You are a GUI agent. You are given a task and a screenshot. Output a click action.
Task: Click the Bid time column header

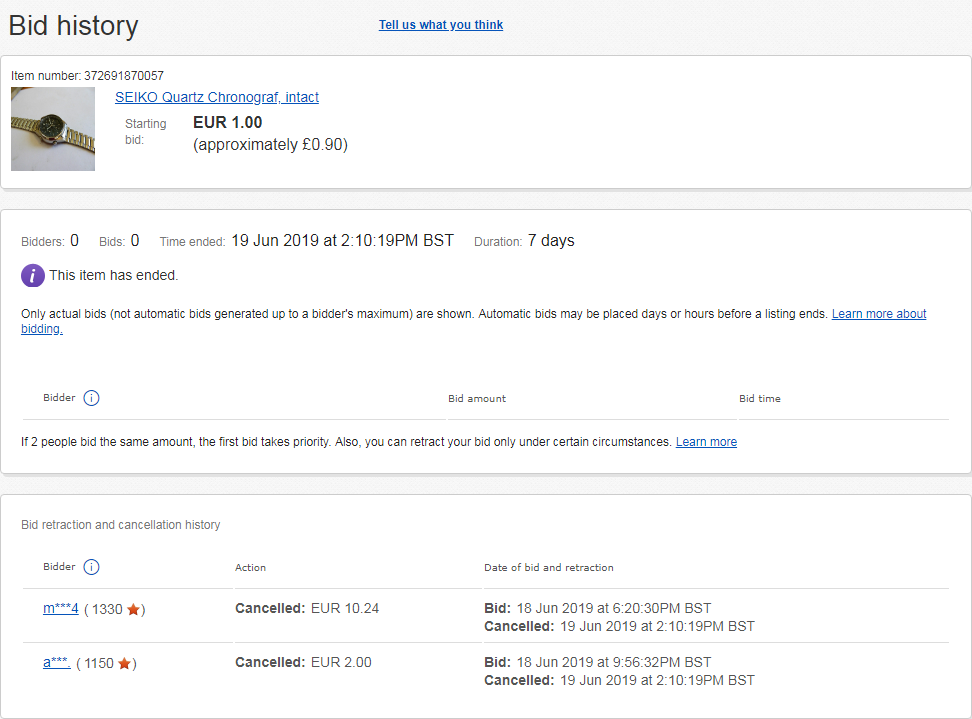pyautogui.click(x=759, y=399)
